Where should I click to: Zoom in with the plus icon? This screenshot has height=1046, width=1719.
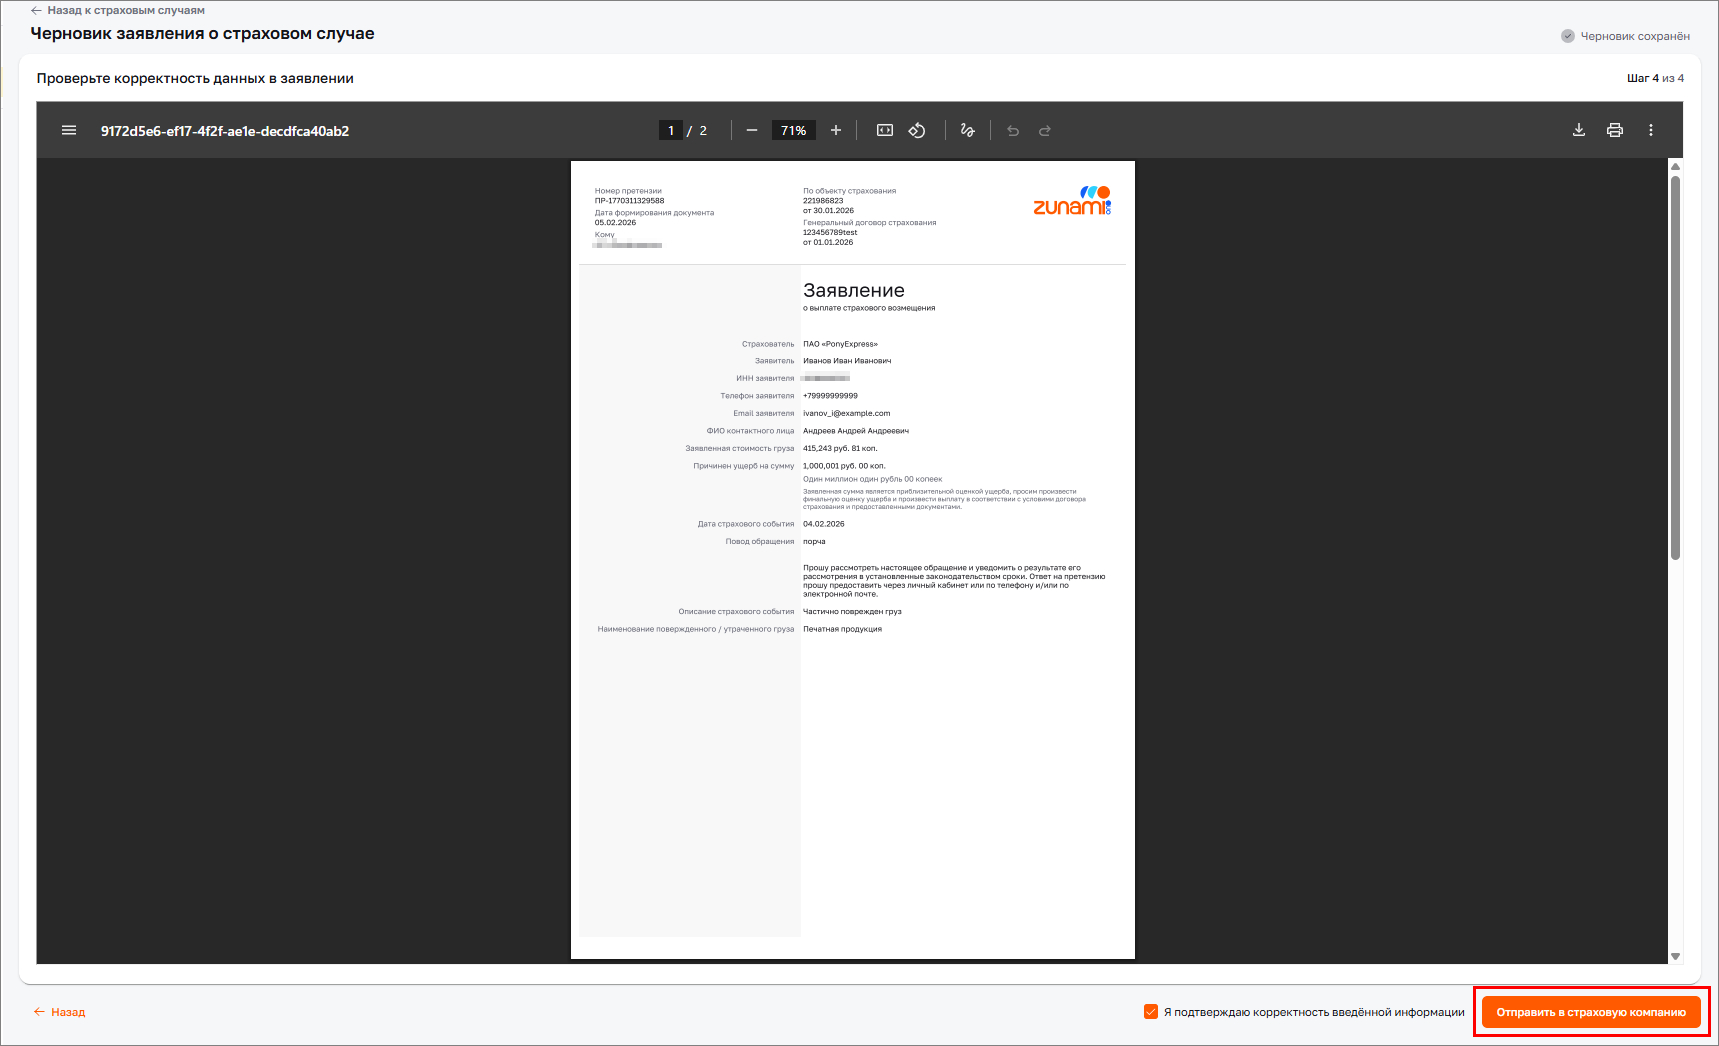[836, 131]
